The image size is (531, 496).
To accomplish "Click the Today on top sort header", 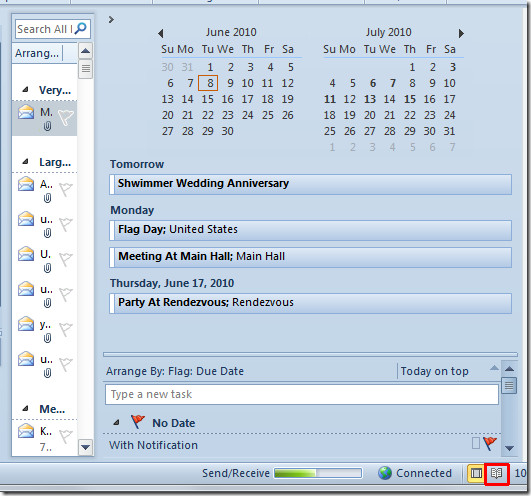I will click(x=434, y=371).
